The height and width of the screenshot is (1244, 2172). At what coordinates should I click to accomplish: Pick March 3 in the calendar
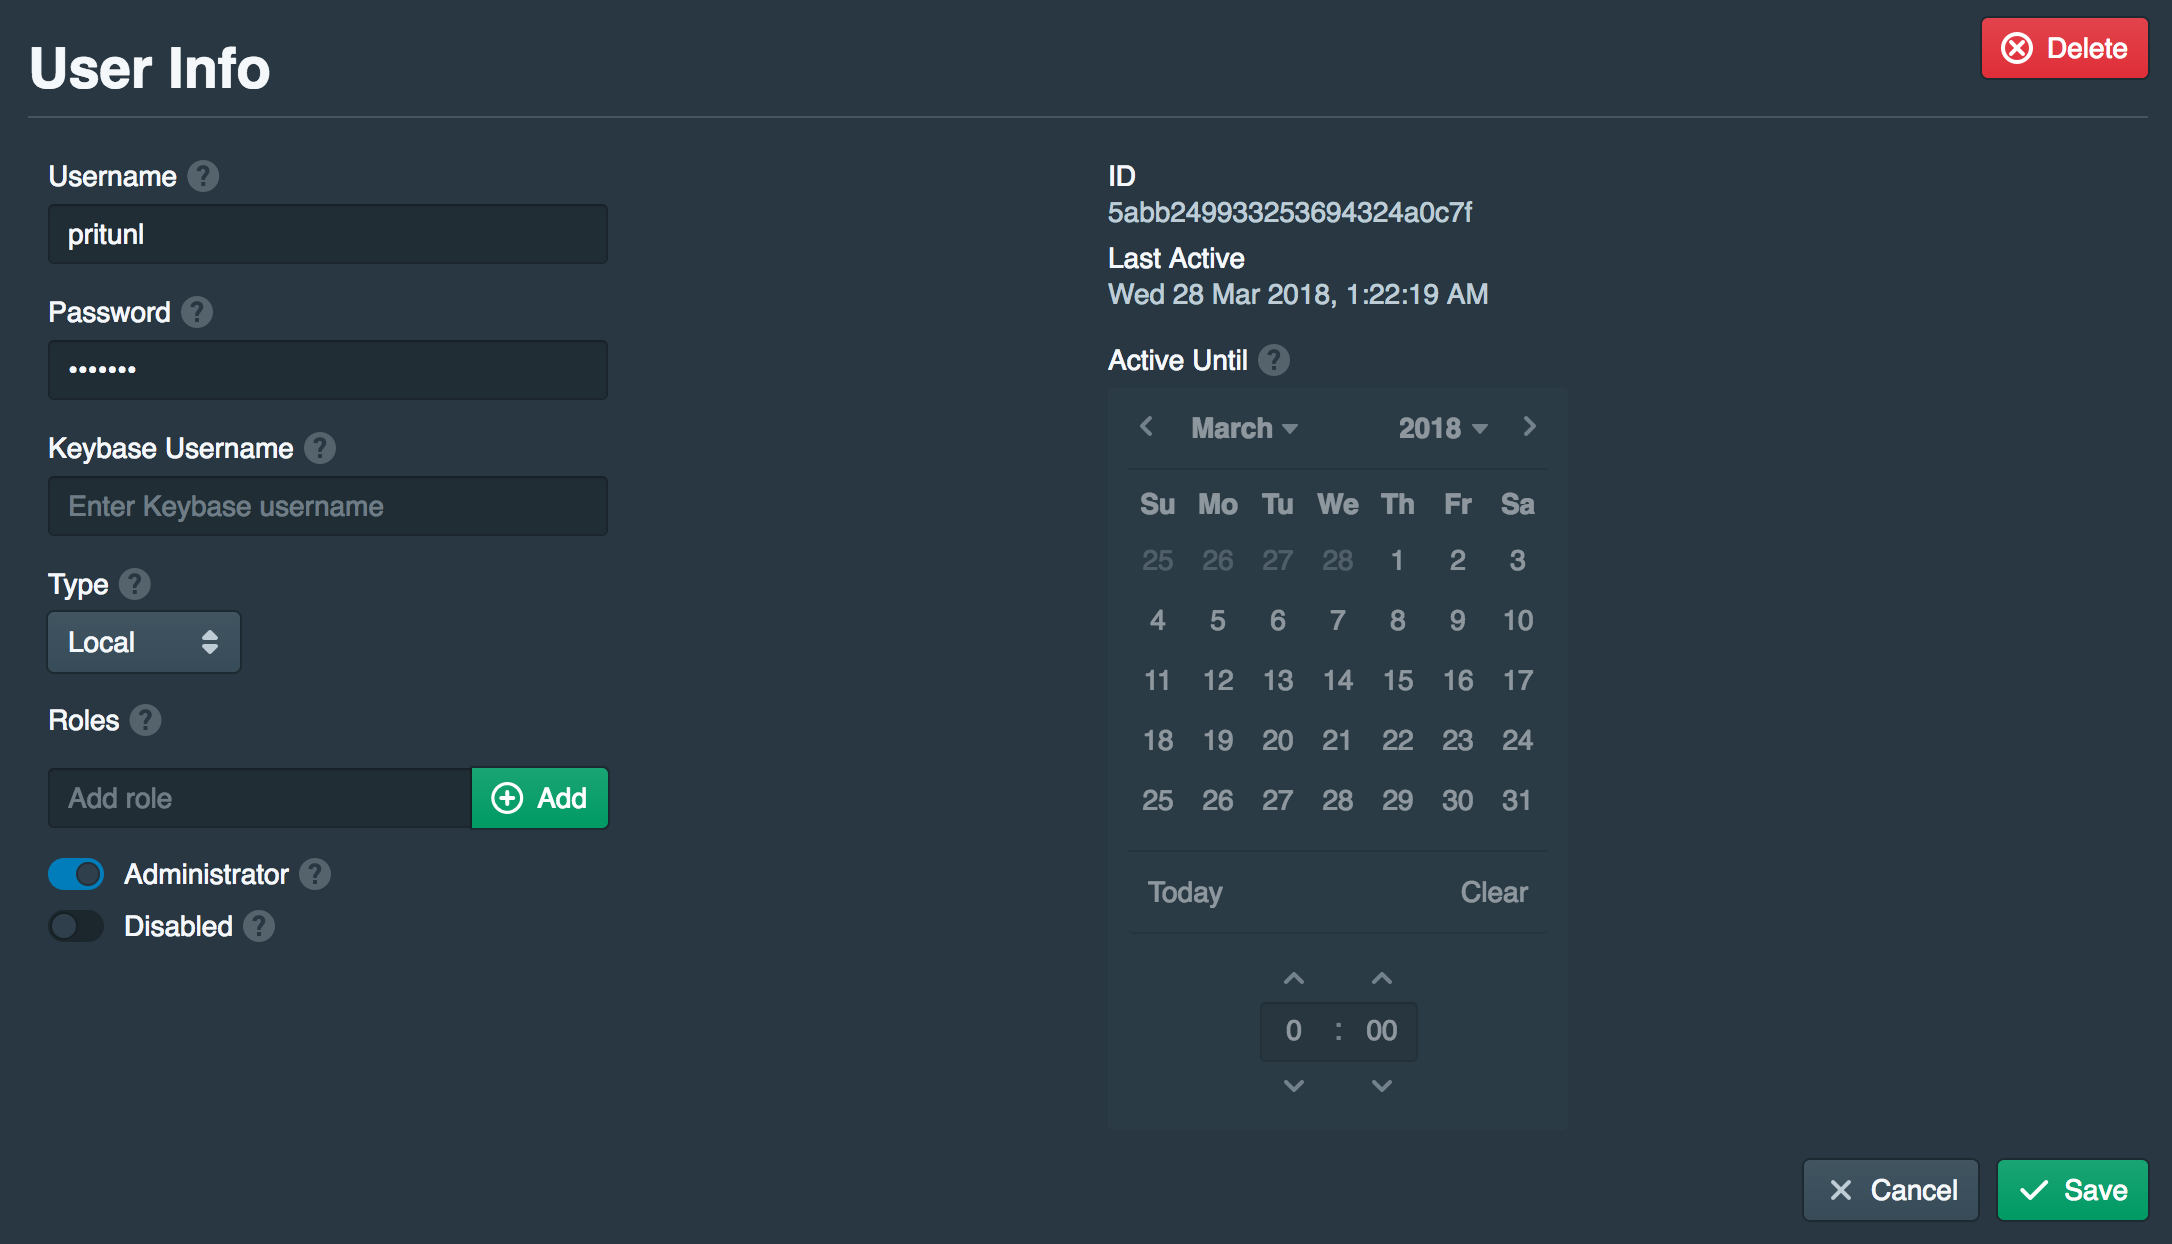(1518, 560)
